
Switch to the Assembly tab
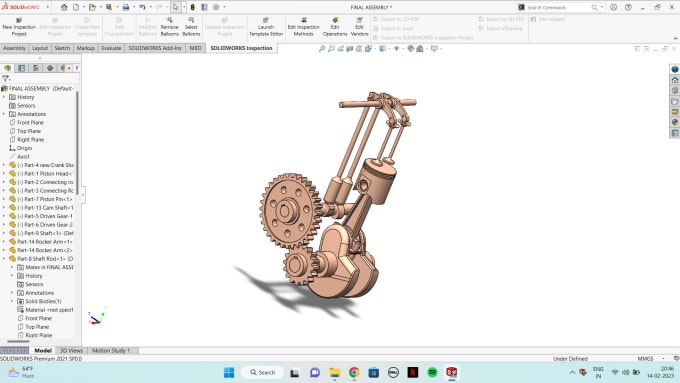click(15, 48)
